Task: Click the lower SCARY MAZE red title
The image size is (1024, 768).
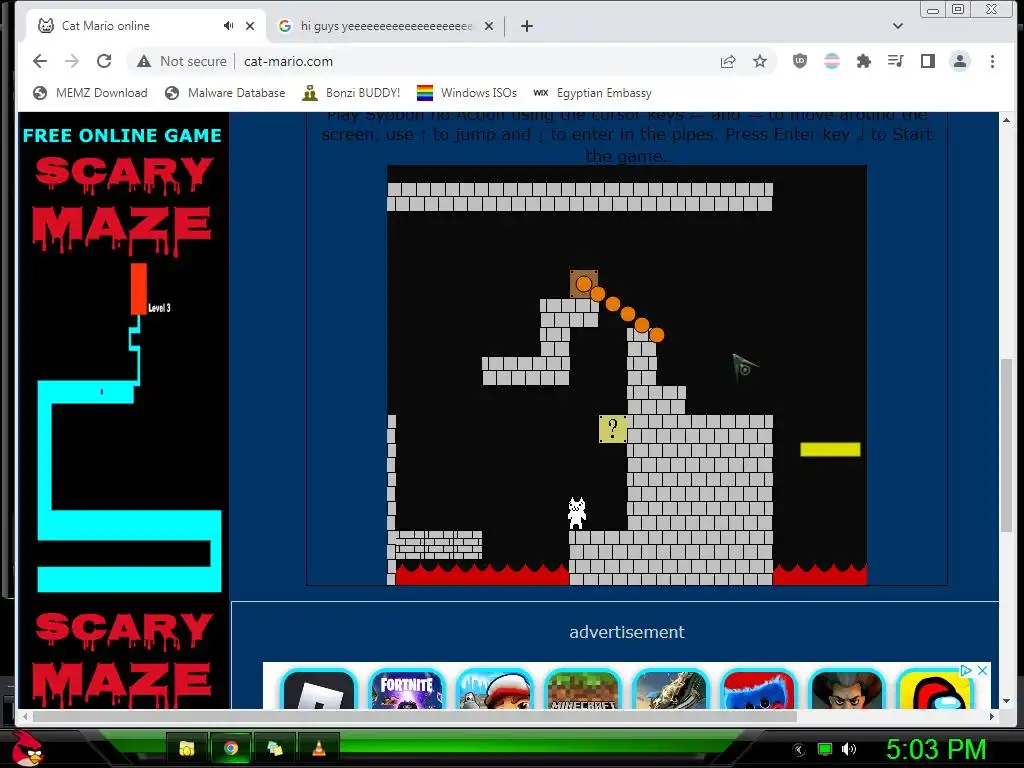Action: click(123, 660)
